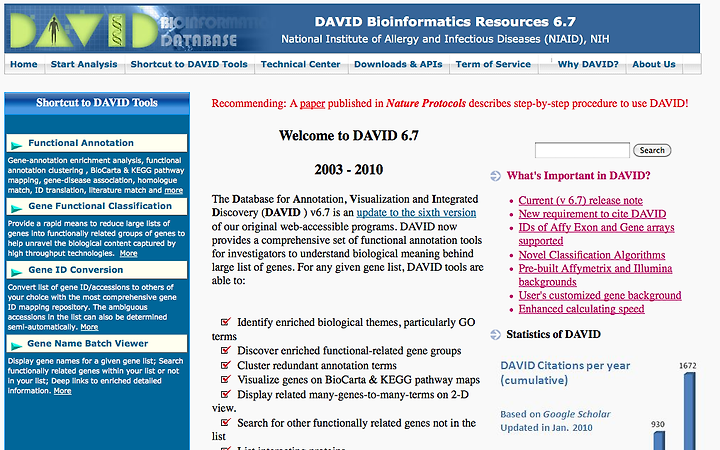The height and width of the screenshot is (450, 720).
Task: Click green arrow icon beside Gene ID Conversion
Action: pyautogui.click(x=17, y=272)
